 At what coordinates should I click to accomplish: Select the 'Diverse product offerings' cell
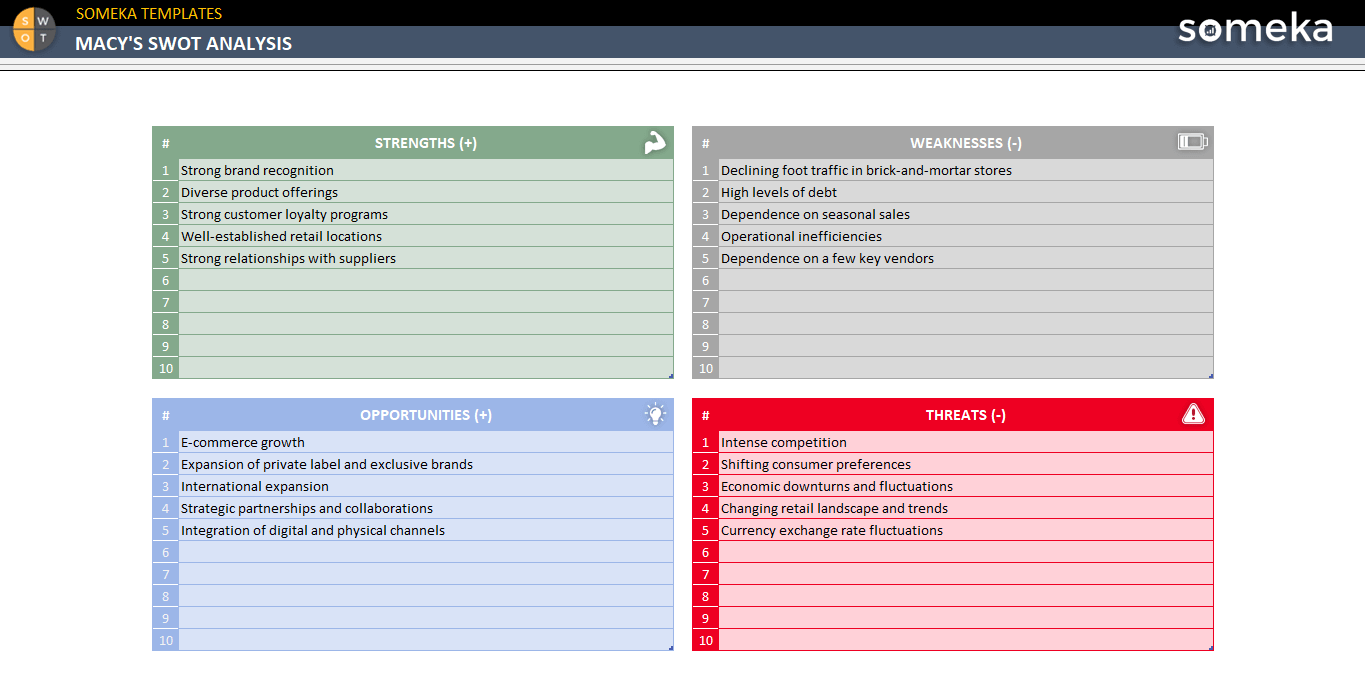(x=426, y=192)
